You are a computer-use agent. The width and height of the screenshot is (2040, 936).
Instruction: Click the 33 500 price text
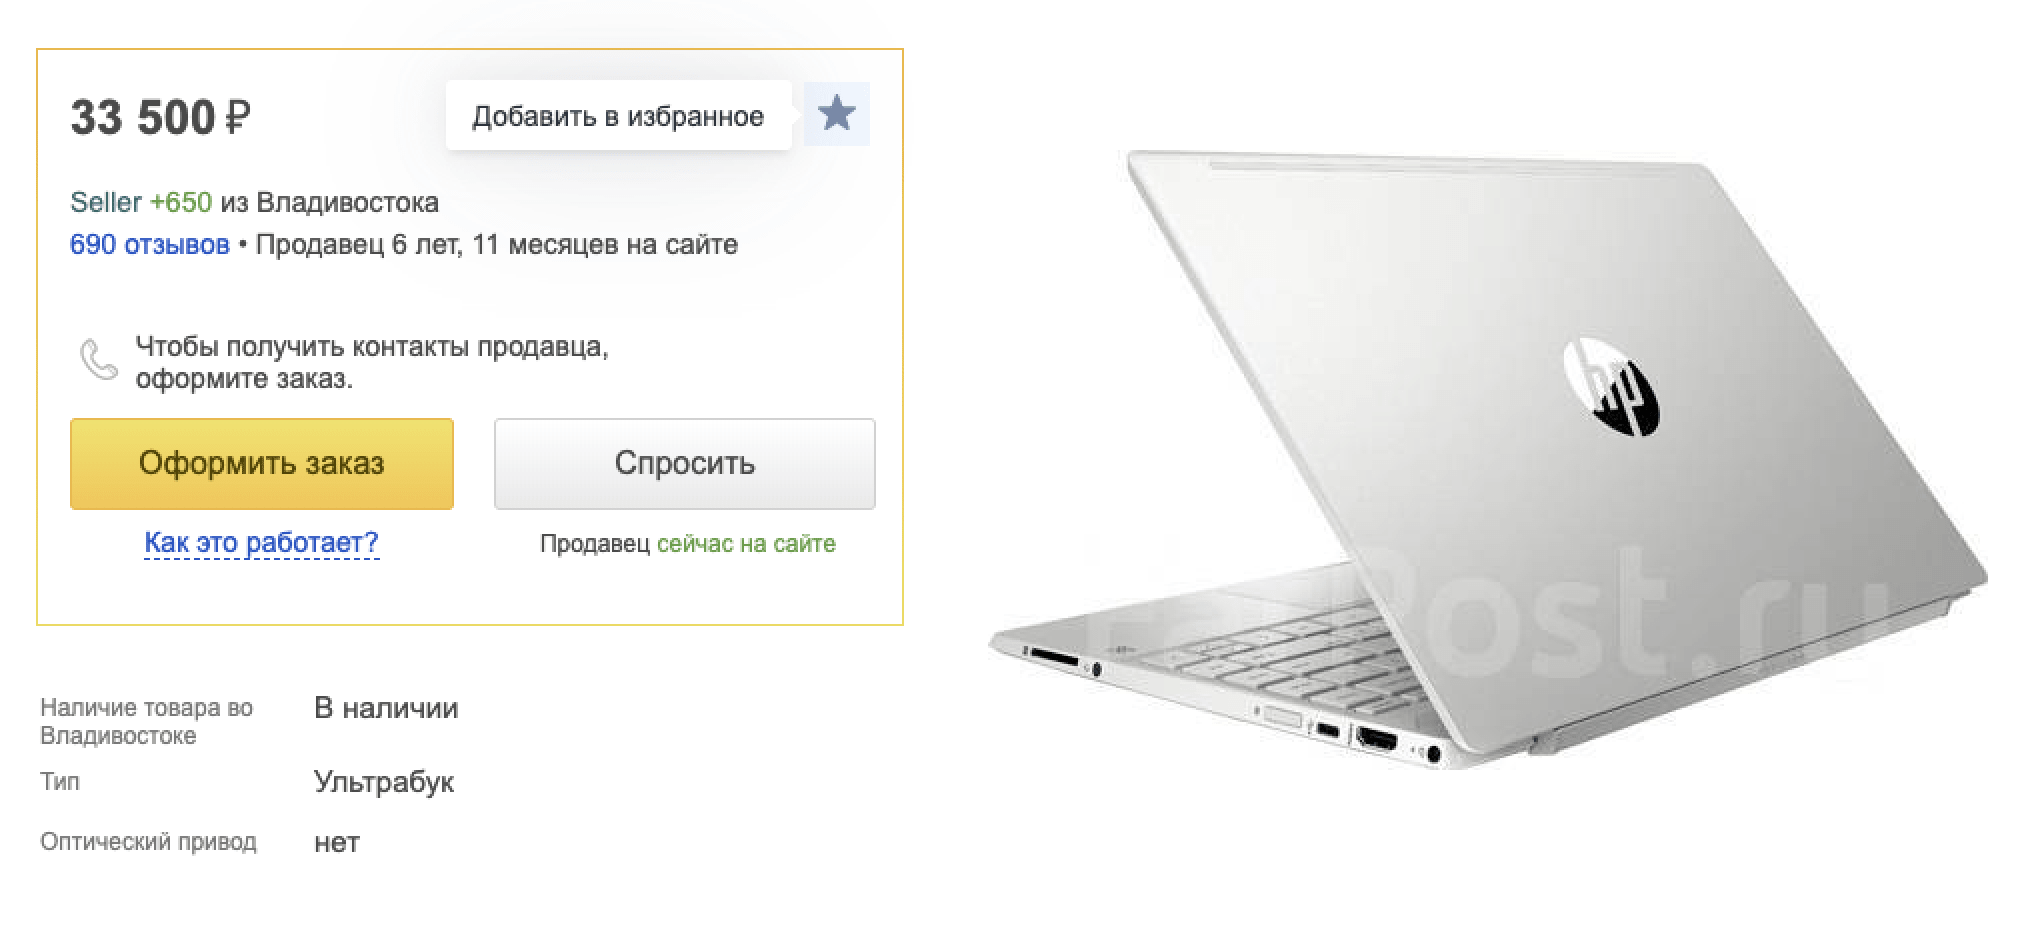(x=143, y=118)
